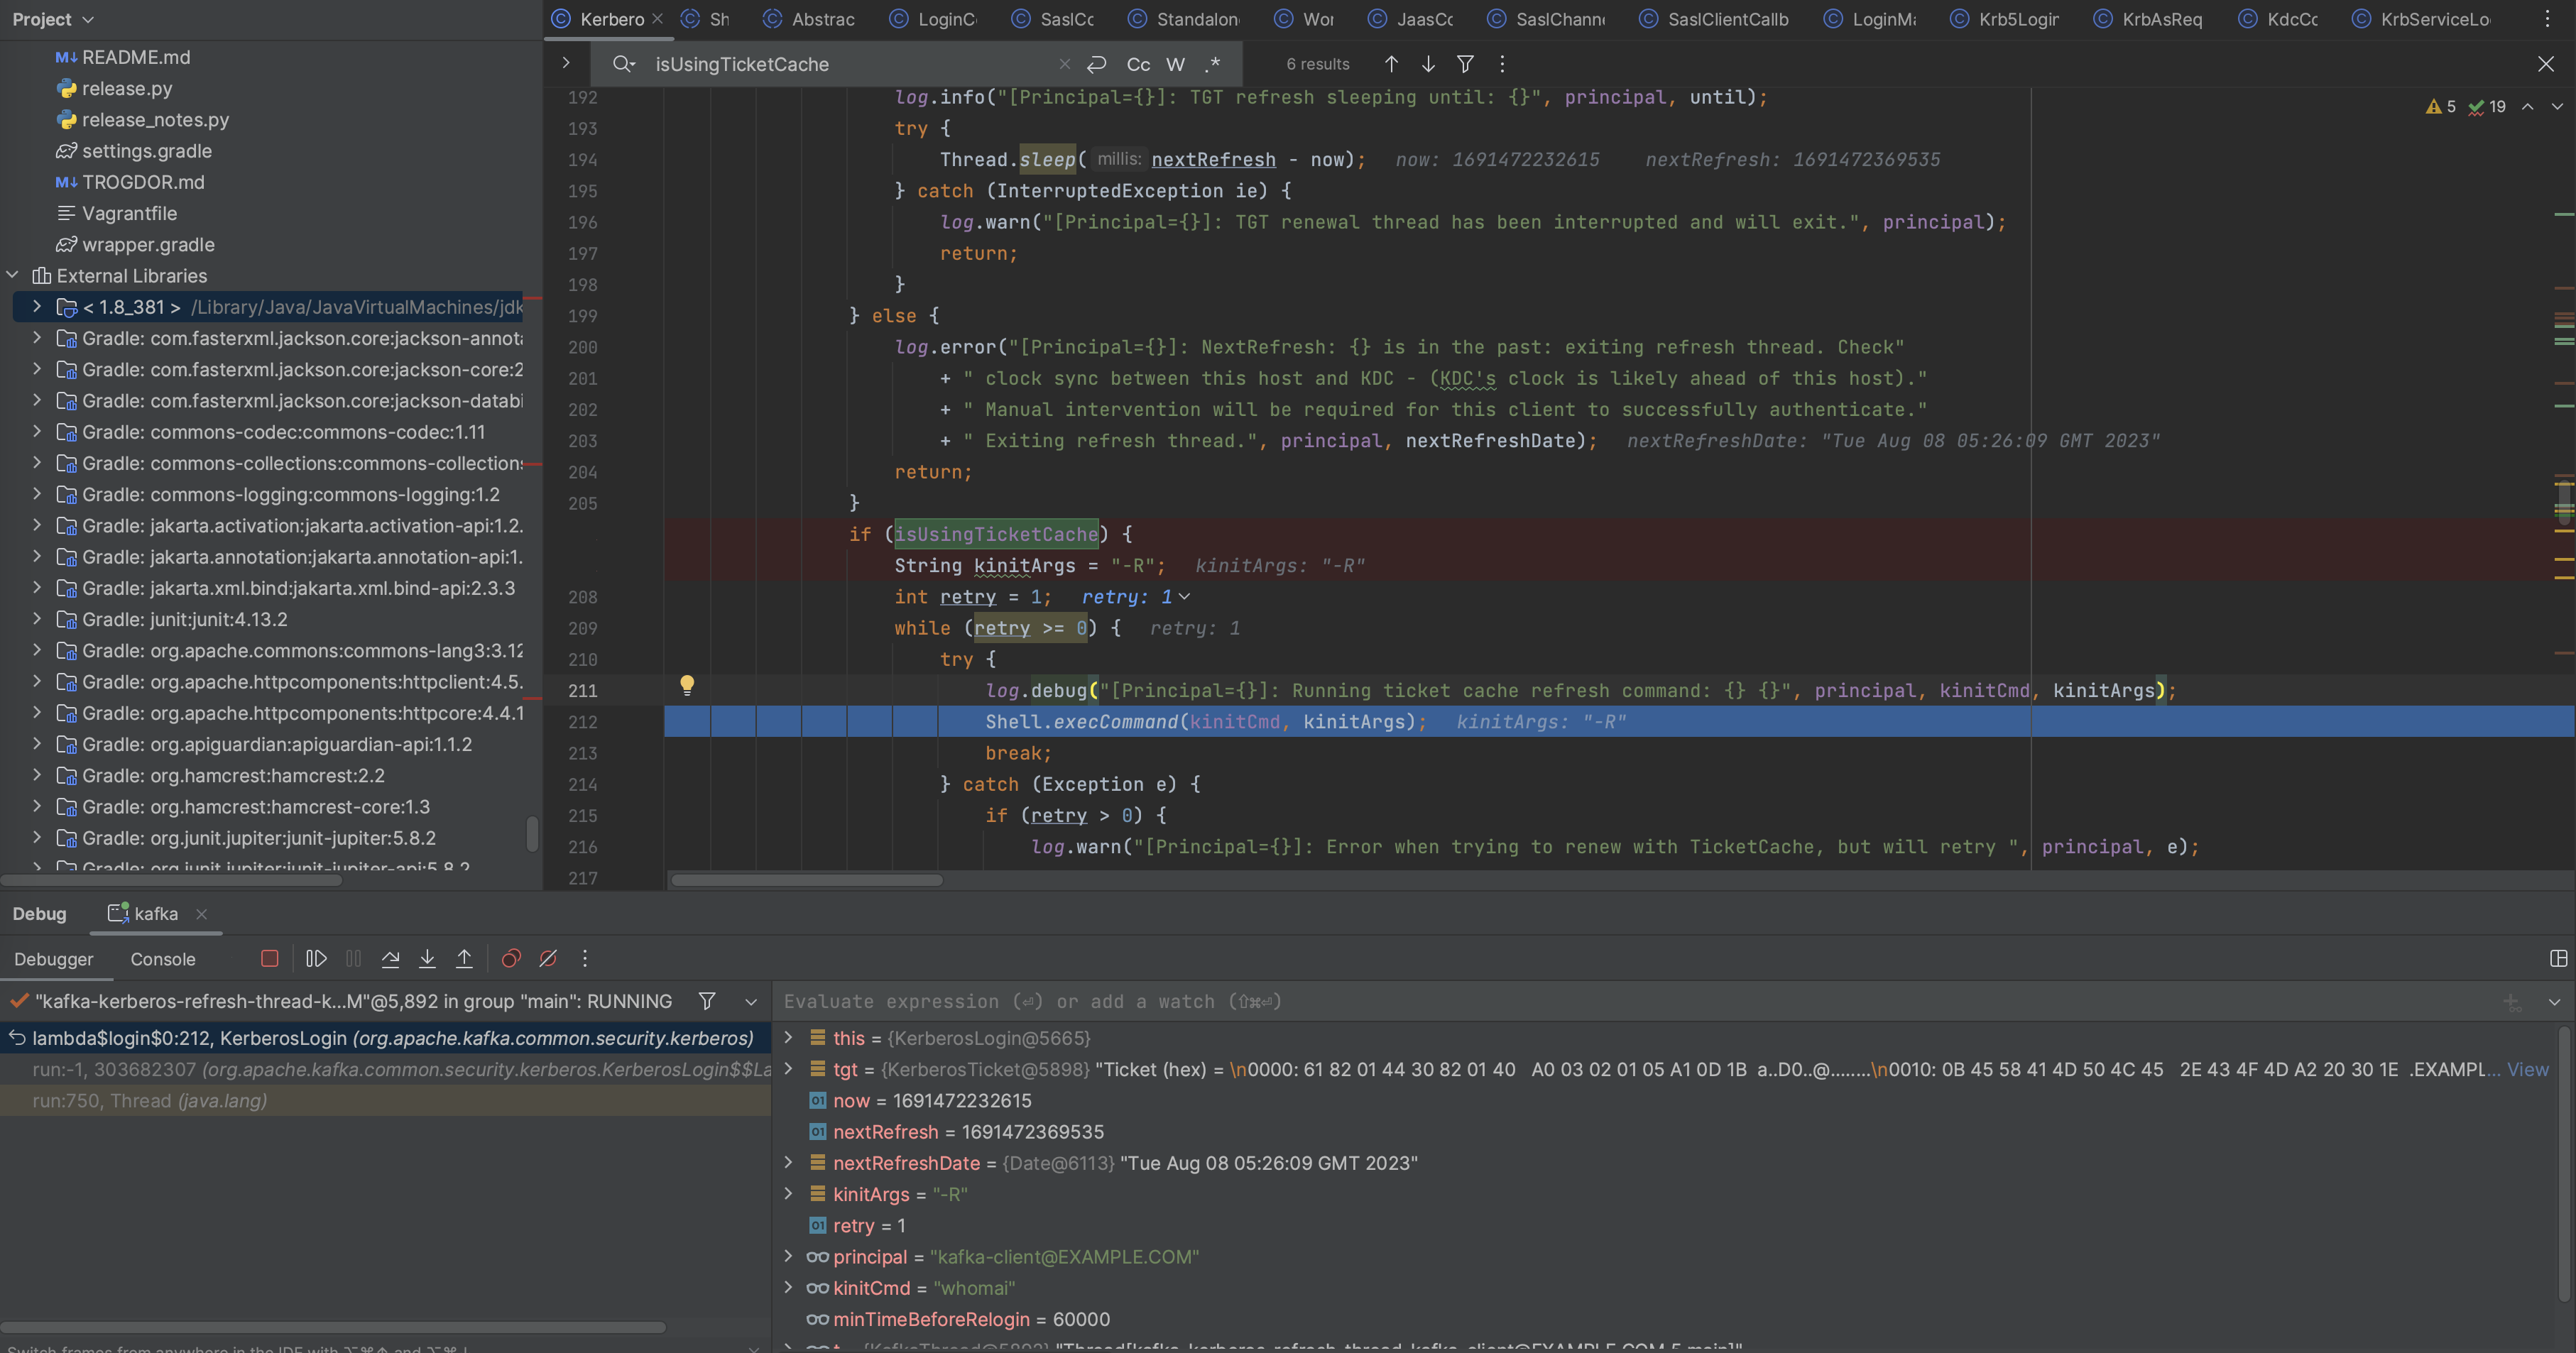
Task: Expand the 1.8_381 JDK library
Action: pos(37,306)
